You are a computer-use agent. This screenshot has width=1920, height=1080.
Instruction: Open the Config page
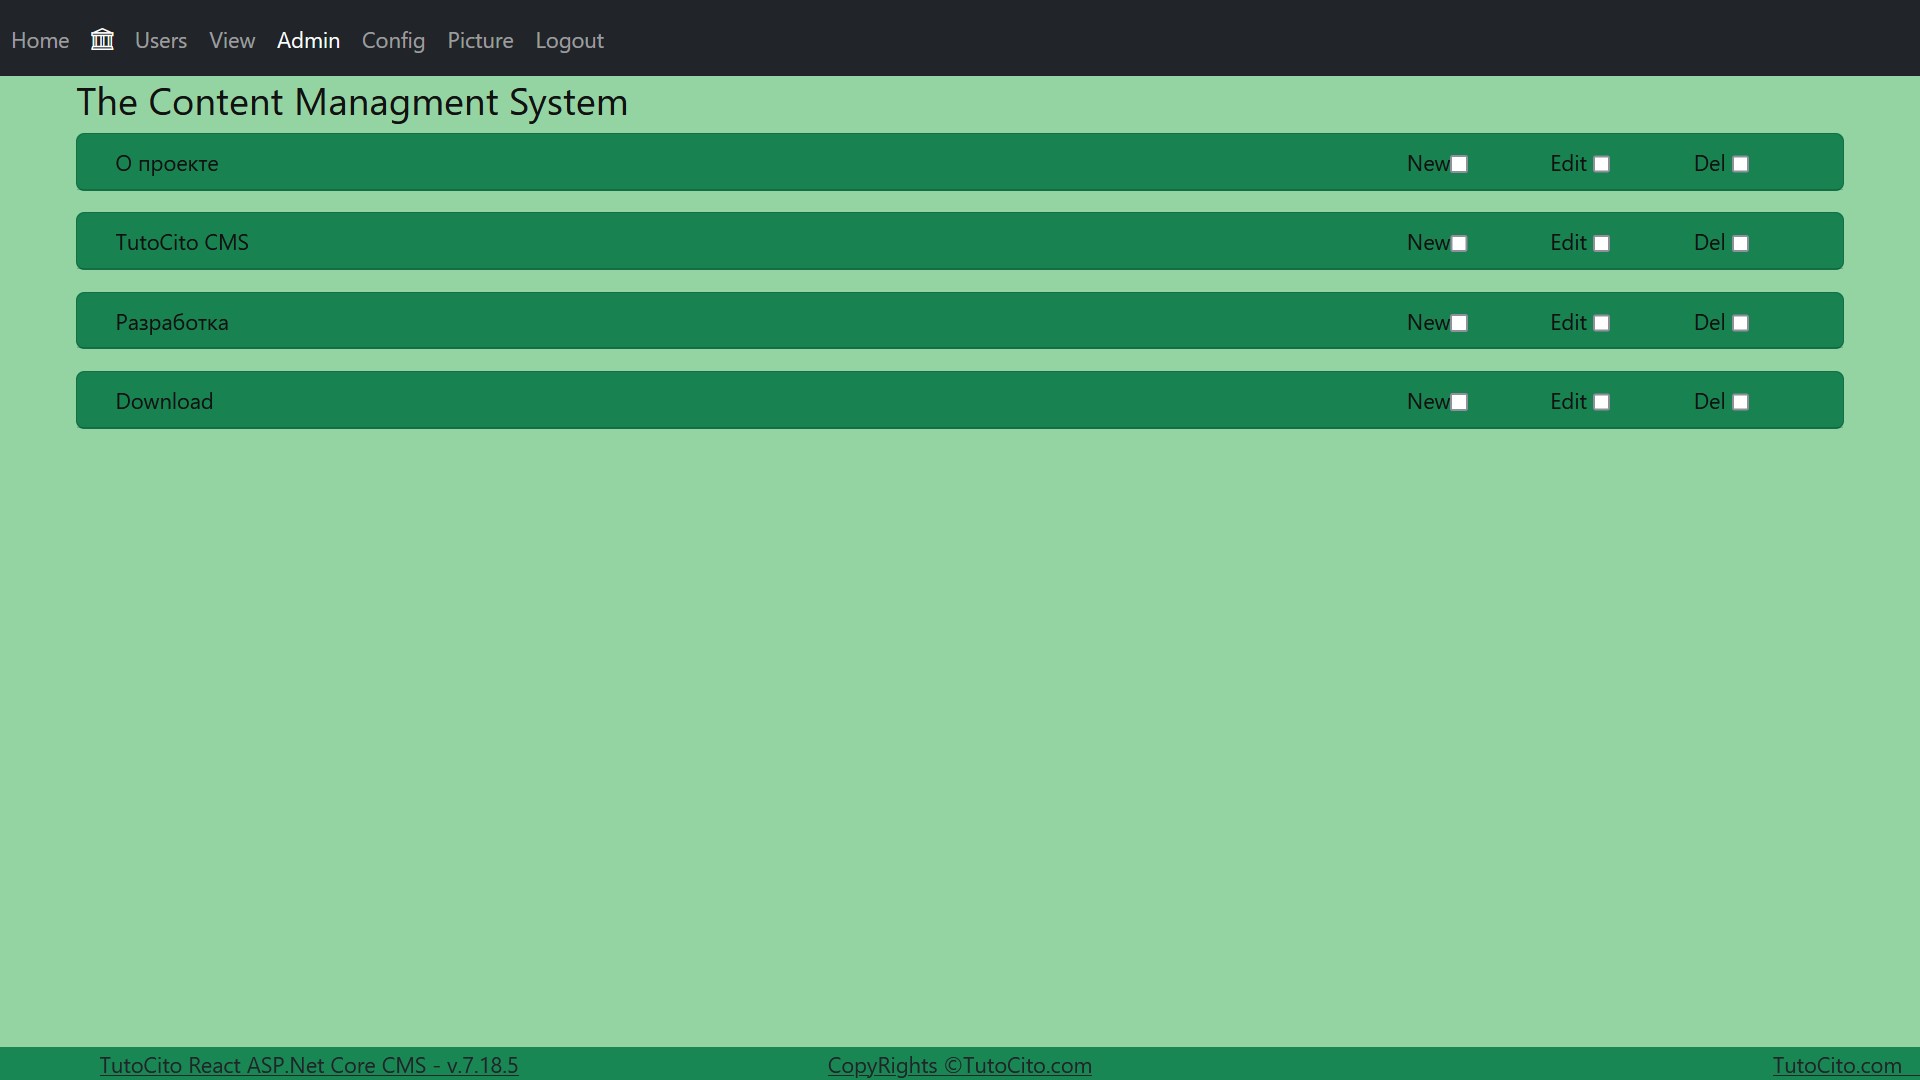[393, 40]
